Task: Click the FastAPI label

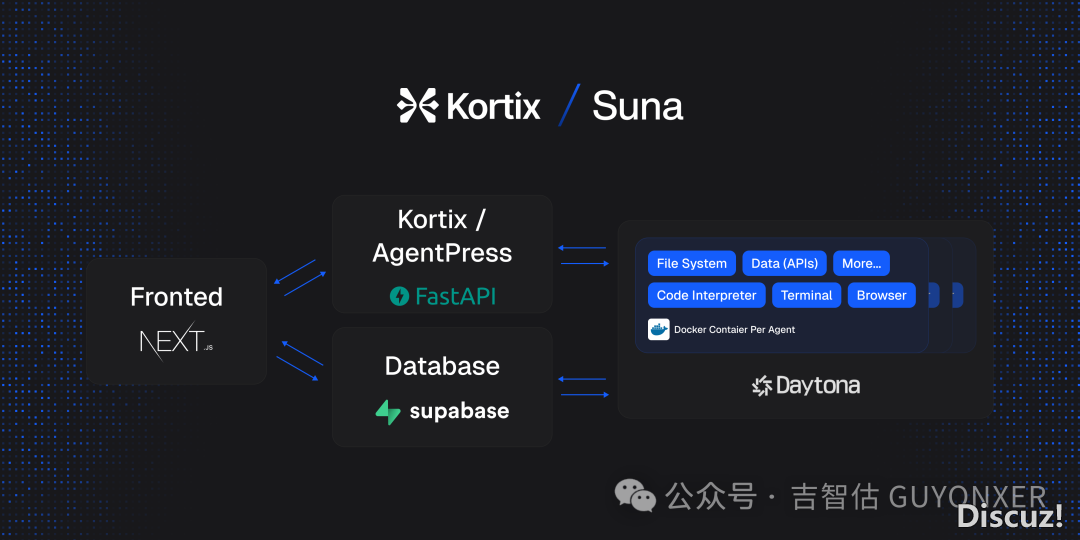Action: [455, 297]
